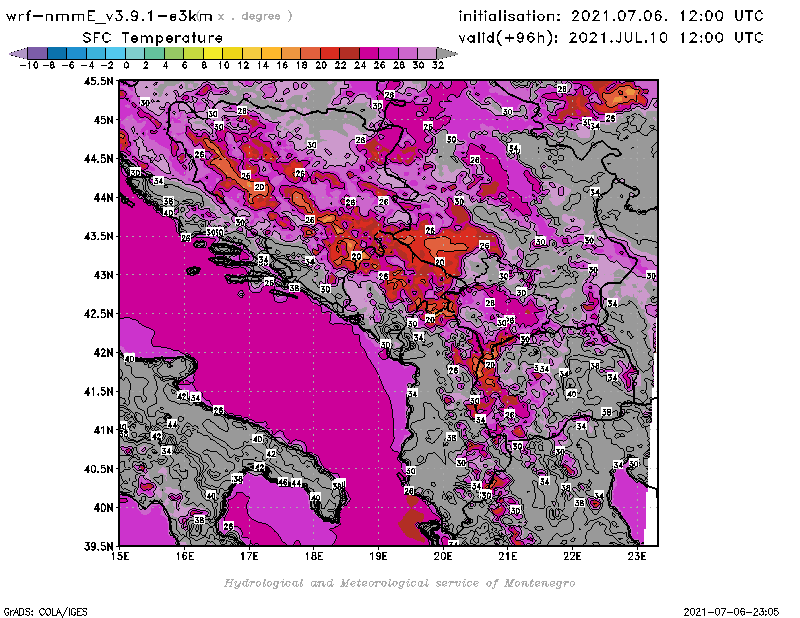
Task: Click the 'valid(+96h): 2021.JUL.10 12:00 UTC' text
Action: tap(611, 37)
